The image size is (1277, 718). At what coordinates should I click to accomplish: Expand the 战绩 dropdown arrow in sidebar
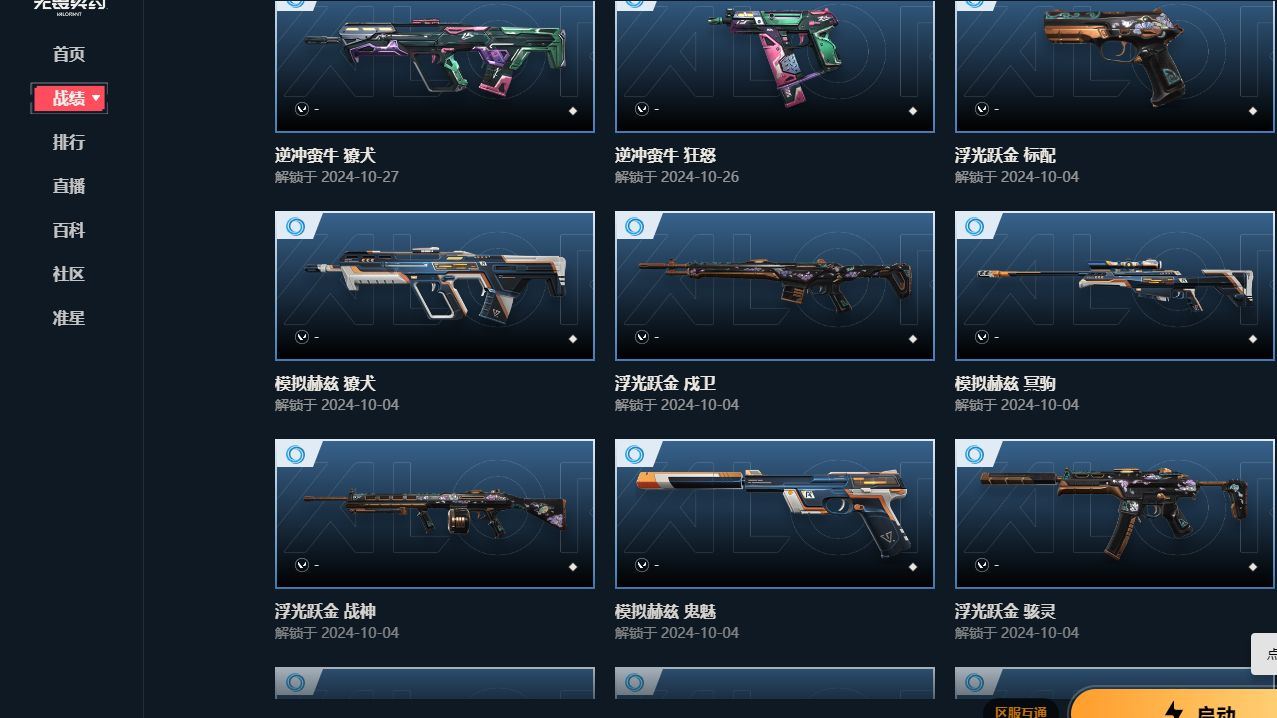coord(96,98)
